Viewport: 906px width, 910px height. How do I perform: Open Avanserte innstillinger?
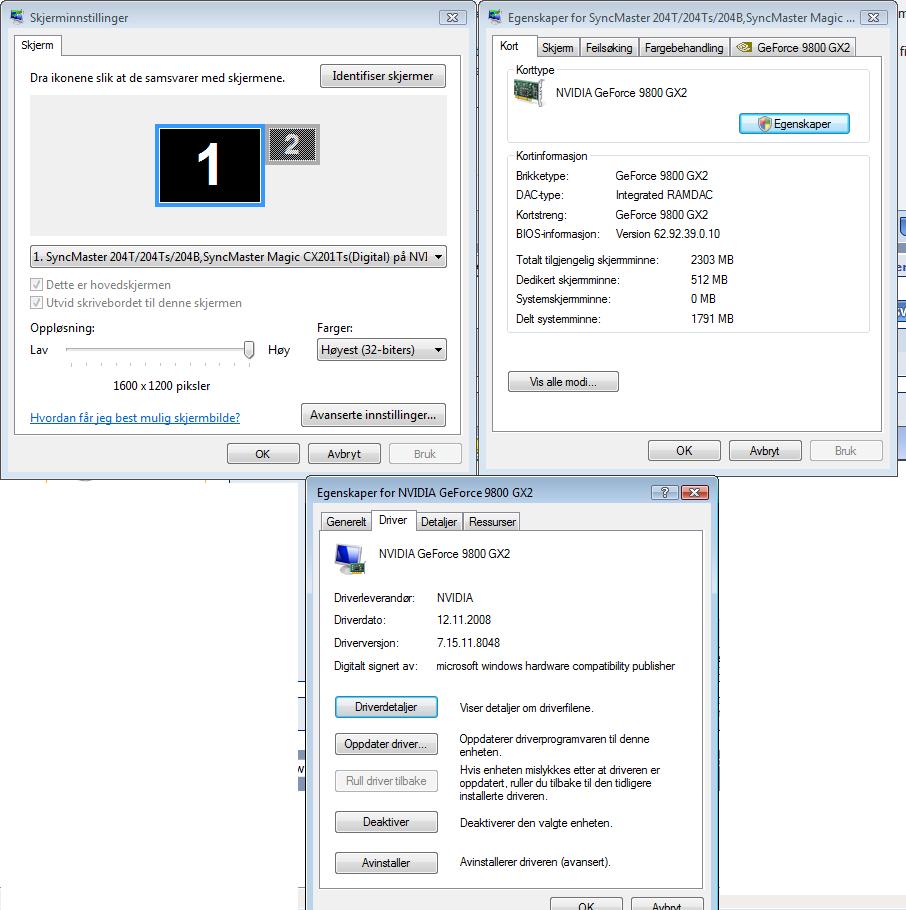(x=373, y=415)
